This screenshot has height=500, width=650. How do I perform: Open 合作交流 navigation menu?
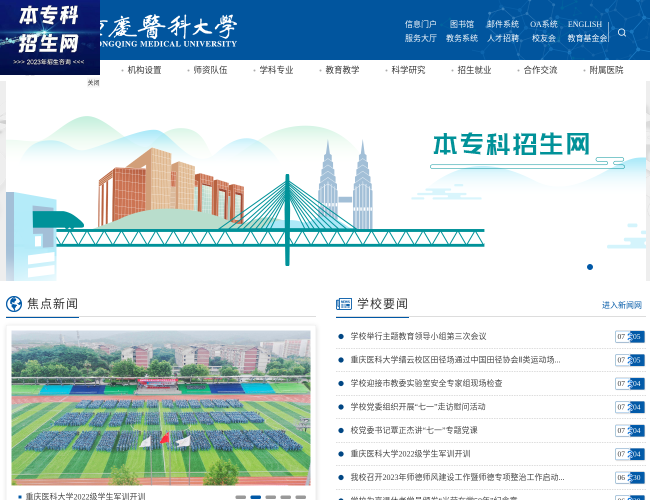pyautogui.click(x=540, y=70)
